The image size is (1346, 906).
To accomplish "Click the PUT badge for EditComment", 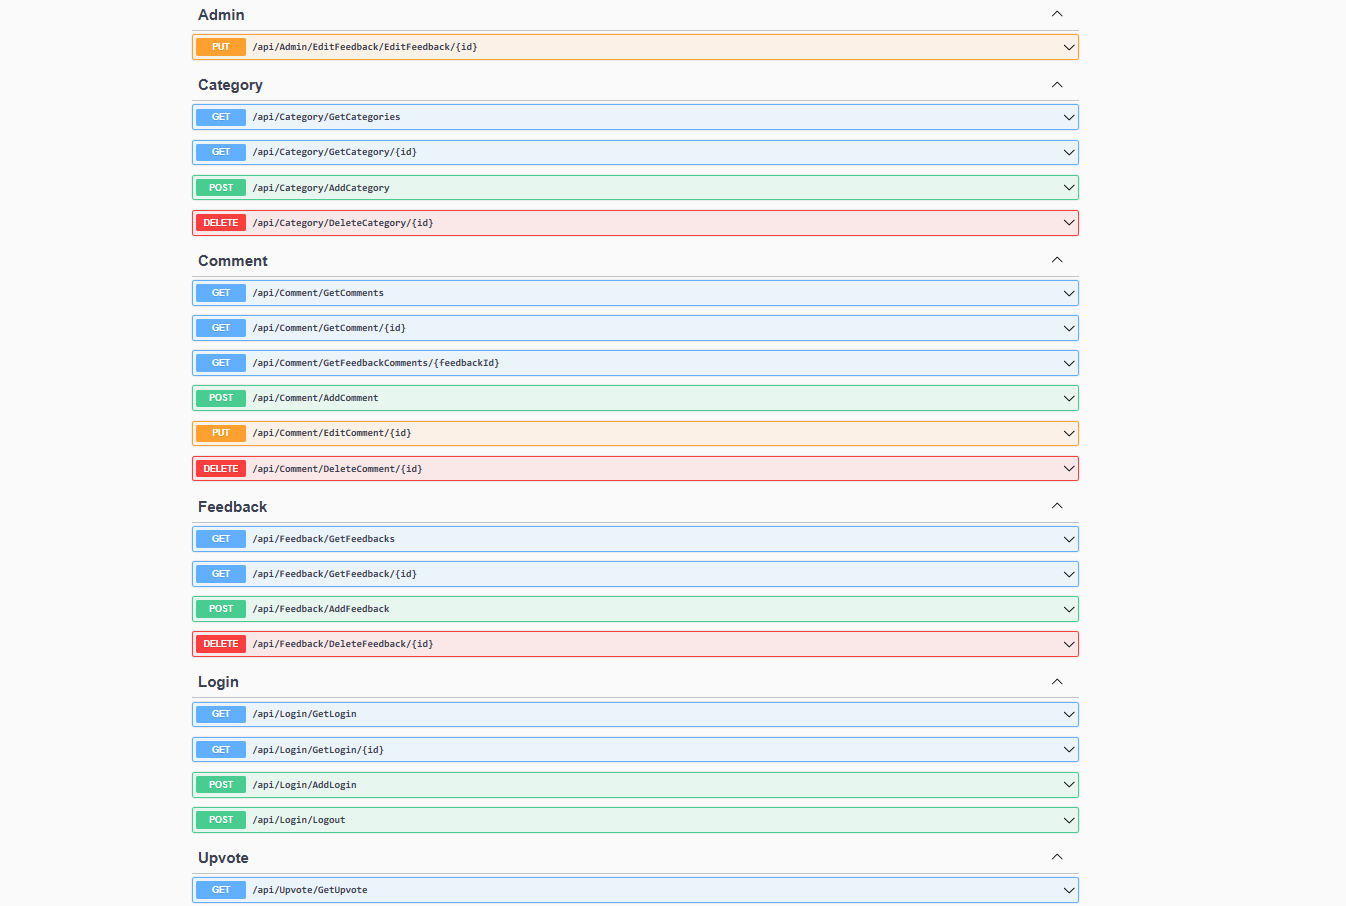I will click(x=220, y=433).
